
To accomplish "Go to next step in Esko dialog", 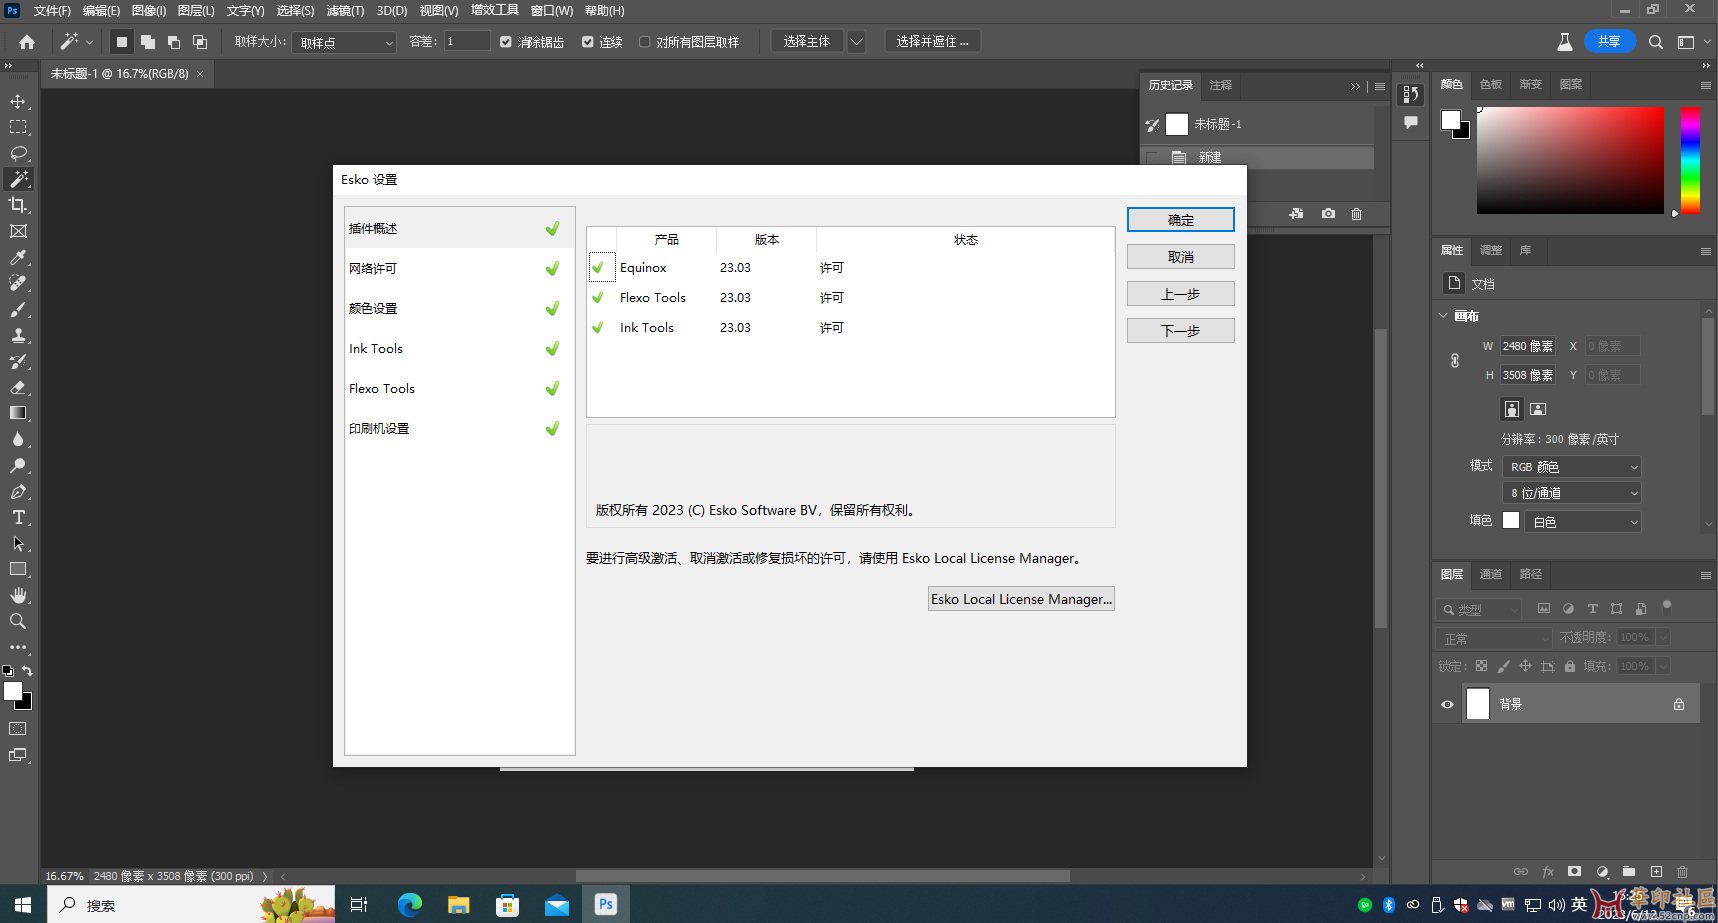I will [1181, 331].
